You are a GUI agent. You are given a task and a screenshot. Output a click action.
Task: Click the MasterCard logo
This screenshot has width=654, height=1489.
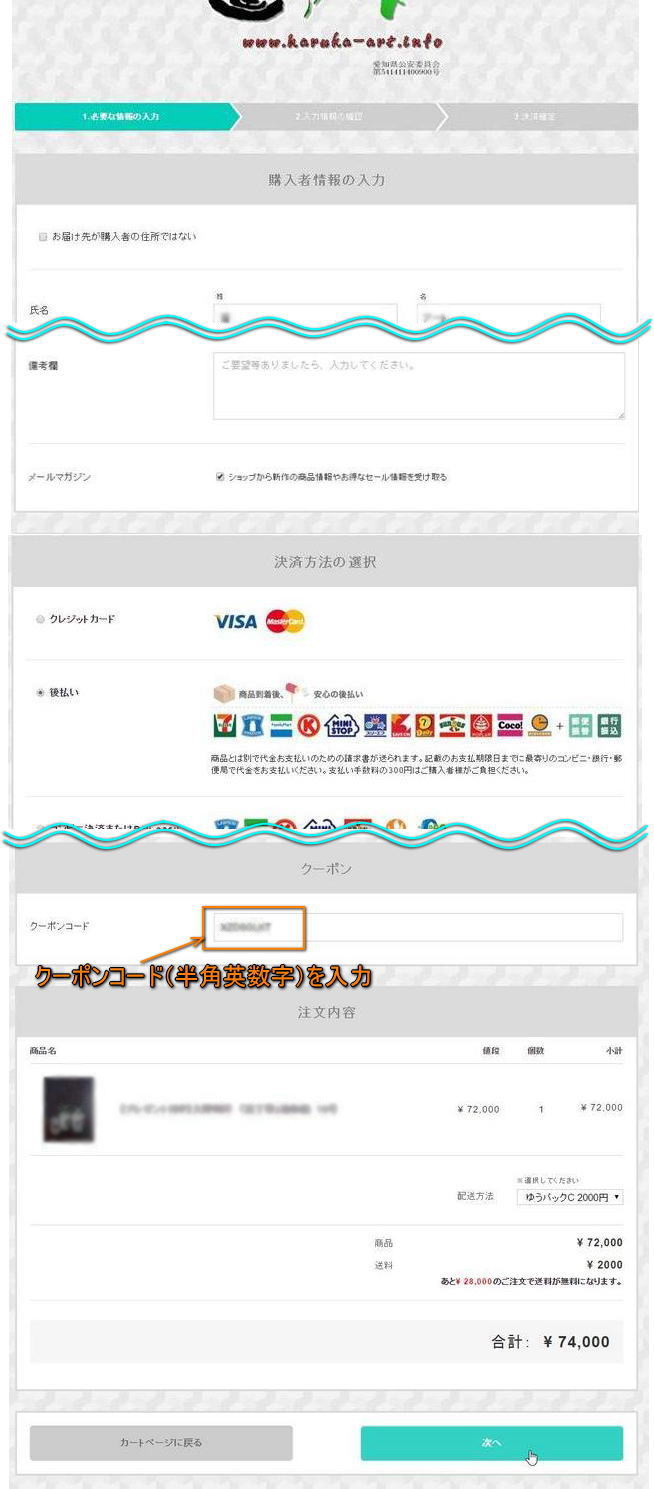285,621
